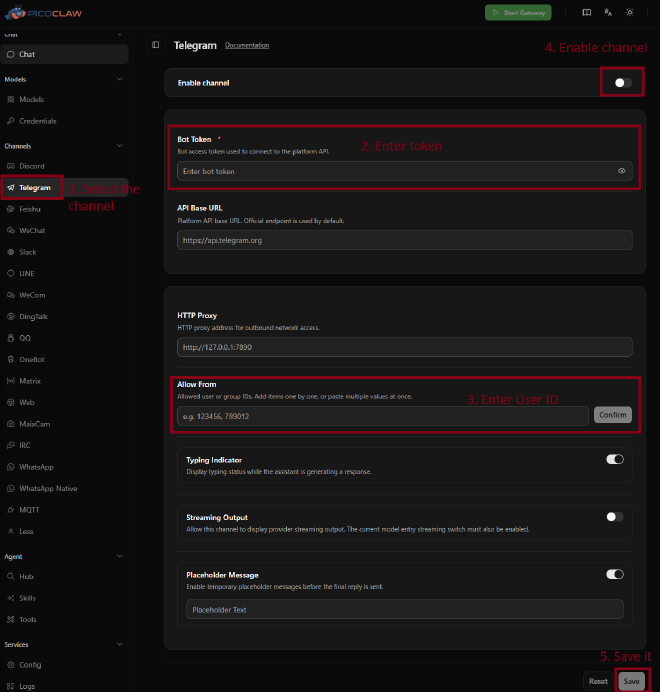660x692 pixels.
Task: Collapse the Services section chevron
Action: click(120, 644)
